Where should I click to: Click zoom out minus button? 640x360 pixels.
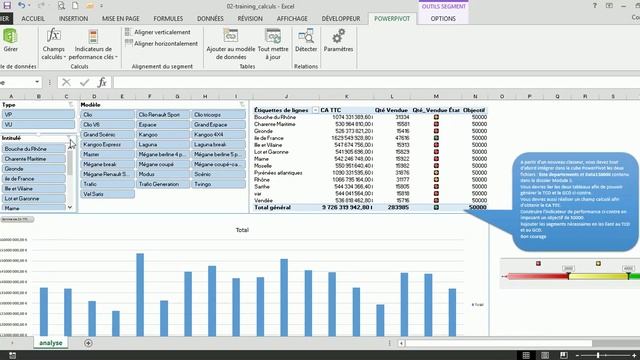577,356
